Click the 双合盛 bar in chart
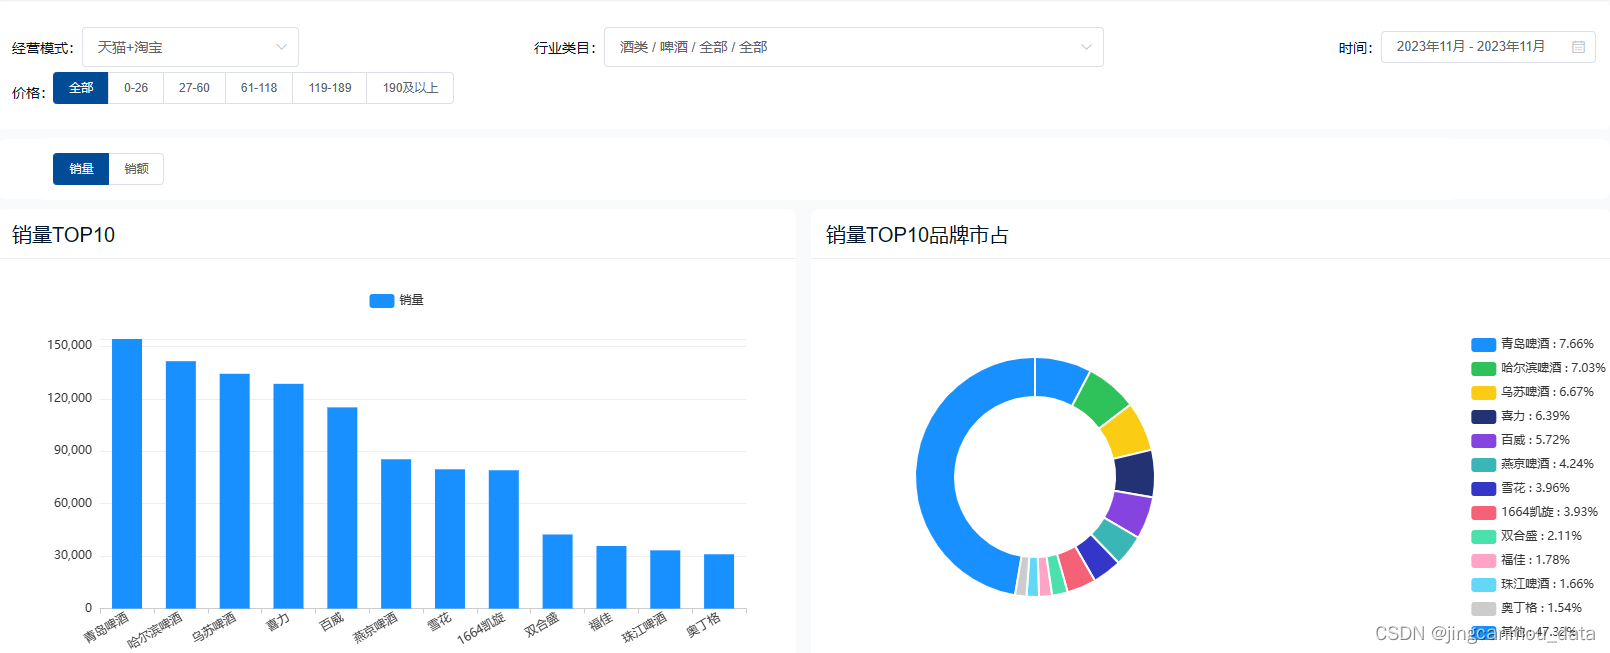1610x653 pixels. (x=558, y=571)
